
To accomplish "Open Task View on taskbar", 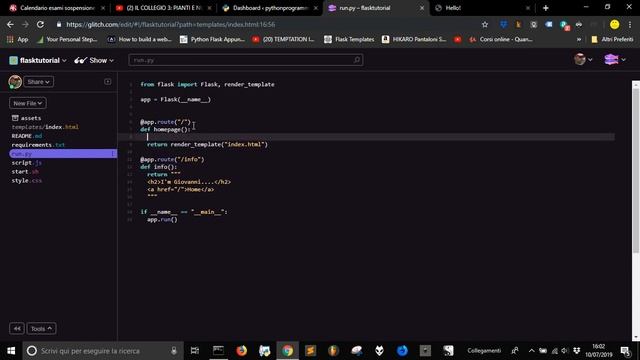I will click(x=195, y=351).
